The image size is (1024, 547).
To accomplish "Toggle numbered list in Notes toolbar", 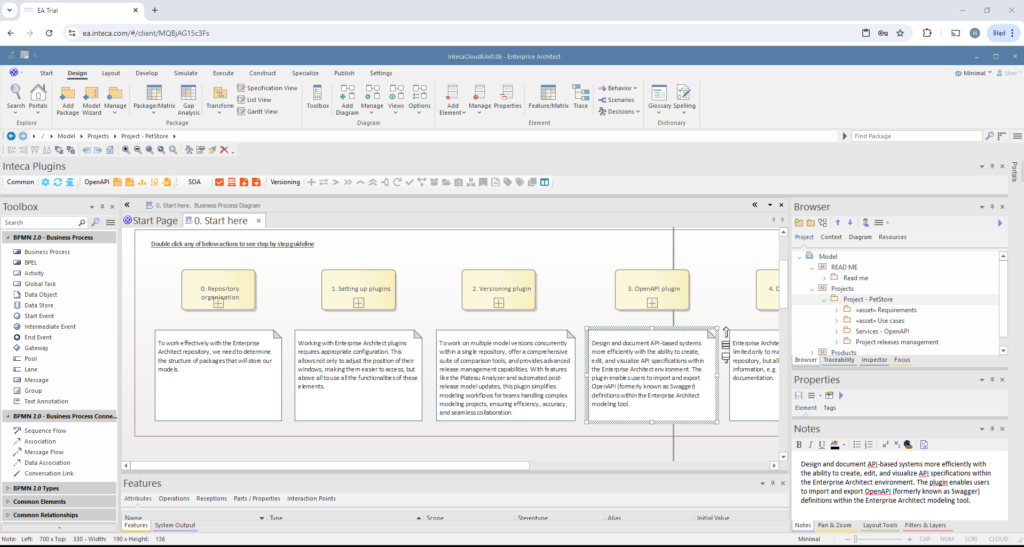I will (869, 445).
